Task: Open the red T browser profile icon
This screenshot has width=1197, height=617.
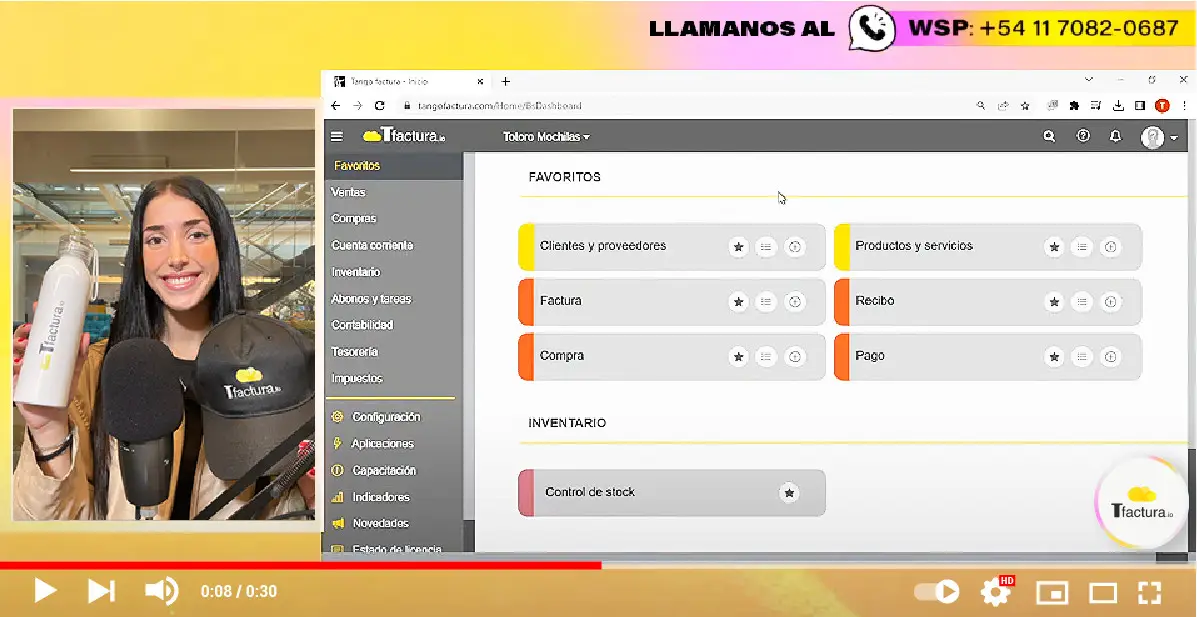Action: pos(1163,105)
